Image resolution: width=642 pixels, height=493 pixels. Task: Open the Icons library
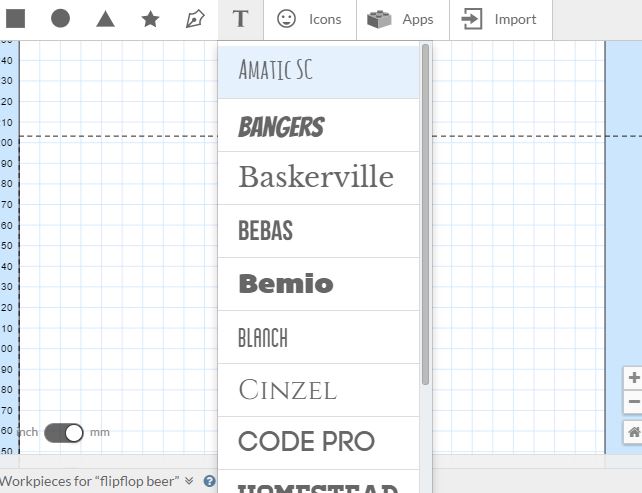point(310,19)
